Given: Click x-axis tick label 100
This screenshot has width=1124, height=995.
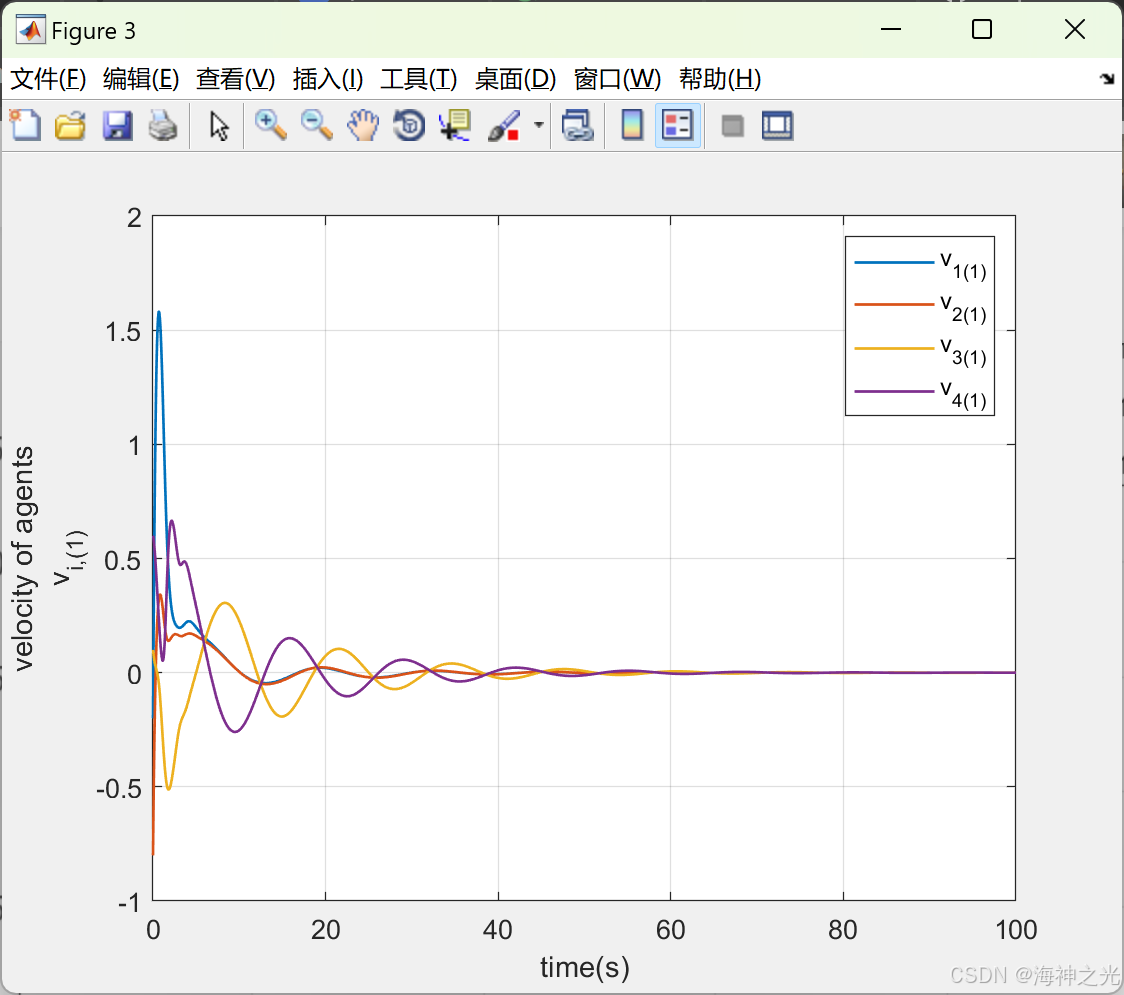Looking at the screenshot, I should pyautogui.click(x=1016, y=930).
